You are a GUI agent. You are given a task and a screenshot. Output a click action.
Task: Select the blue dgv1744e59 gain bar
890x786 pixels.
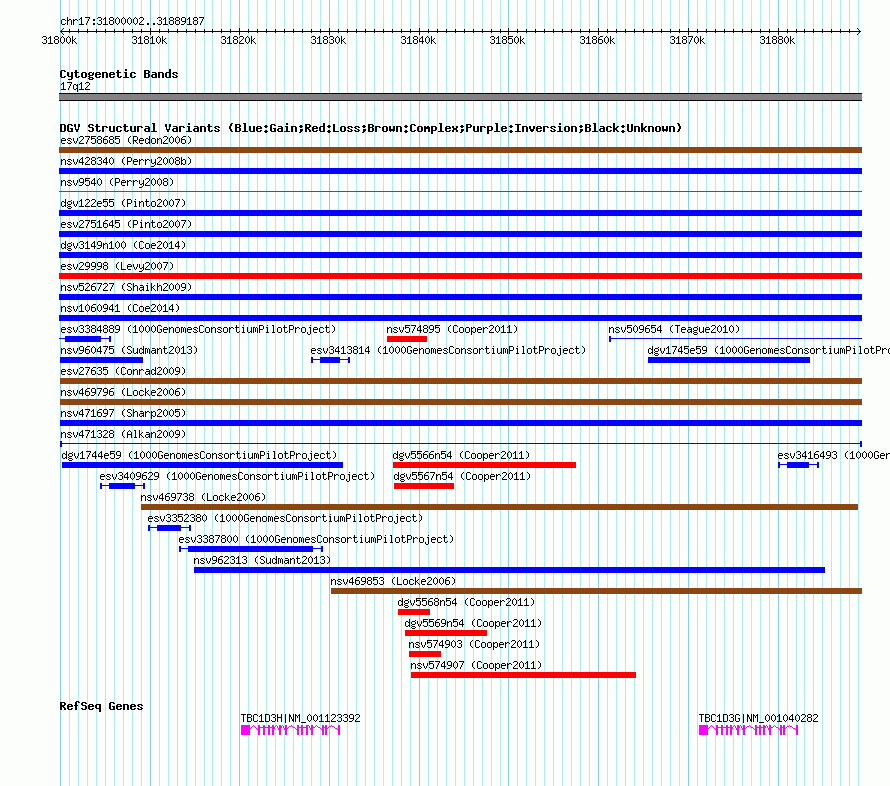click(202, 465)
